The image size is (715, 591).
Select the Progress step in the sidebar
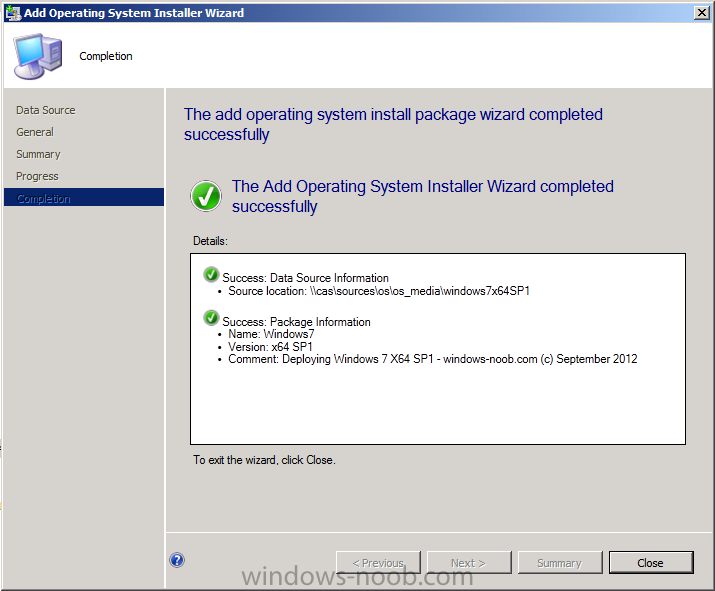point(37,176)
